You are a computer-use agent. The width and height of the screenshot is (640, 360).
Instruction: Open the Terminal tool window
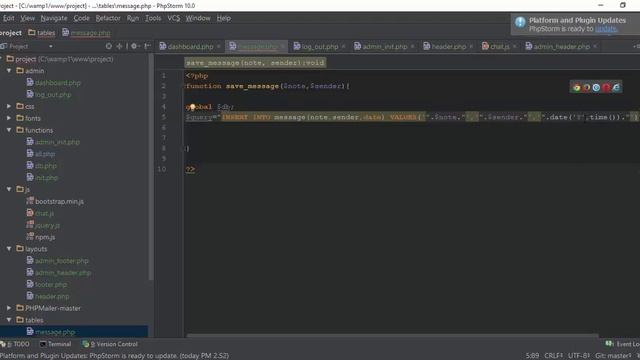click(x=55, y=344)
